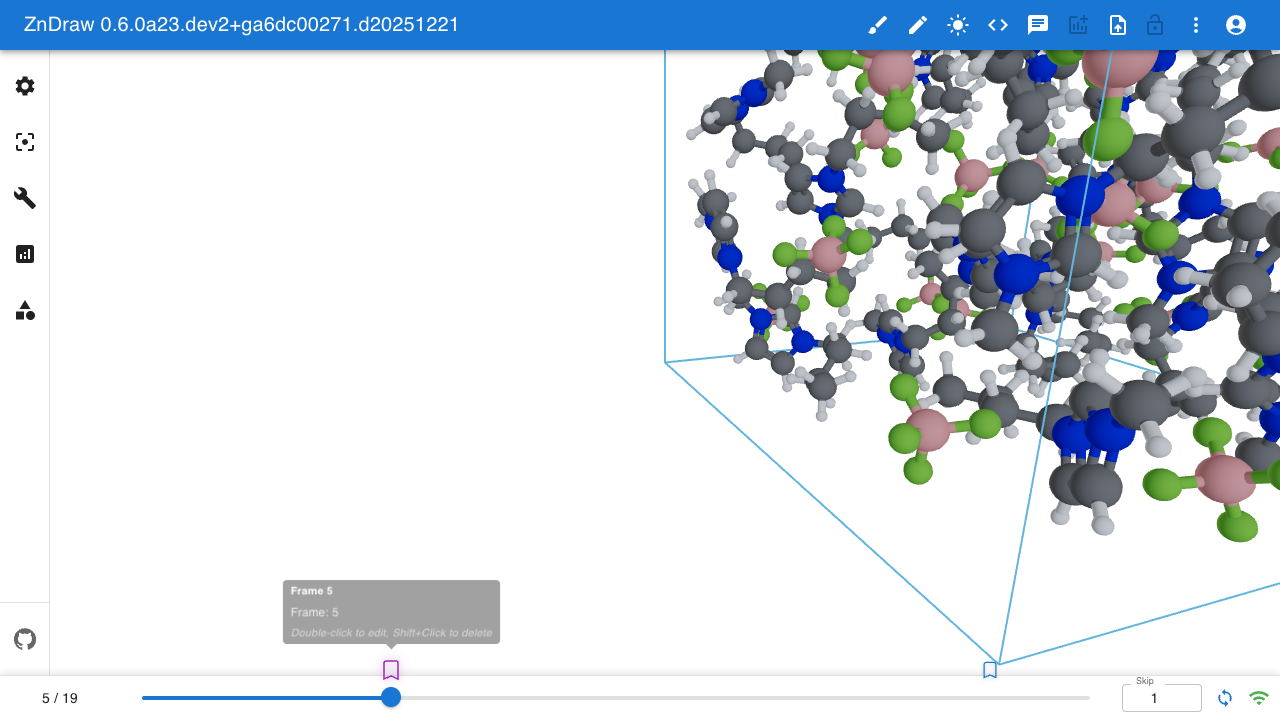This screenshot has height=720, width=1280.
Task: Select the paintbrush drawing mode icon
Action: coord(878,25)
